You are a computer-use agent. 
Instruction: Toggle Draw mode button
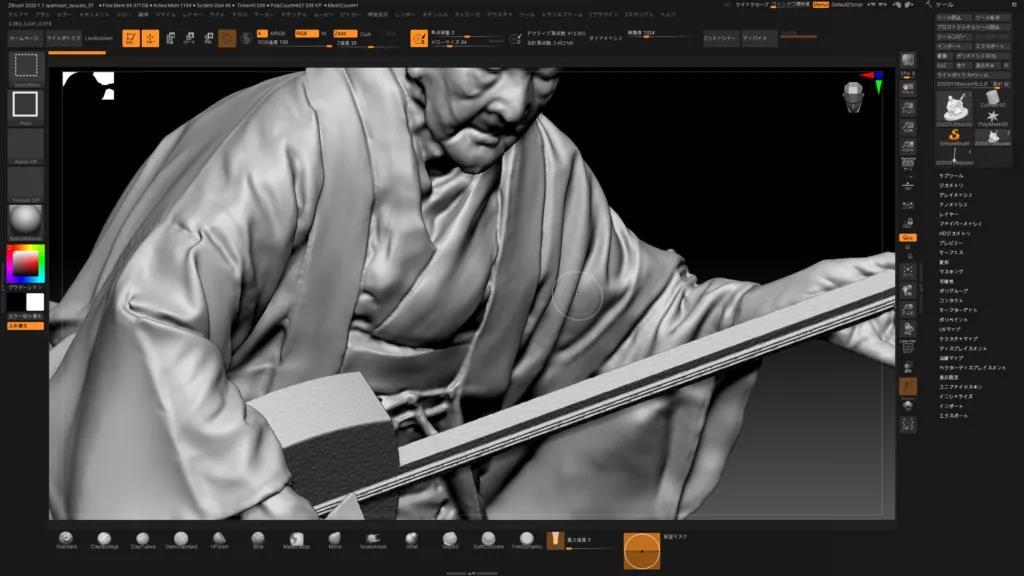[x=150, y=39]
